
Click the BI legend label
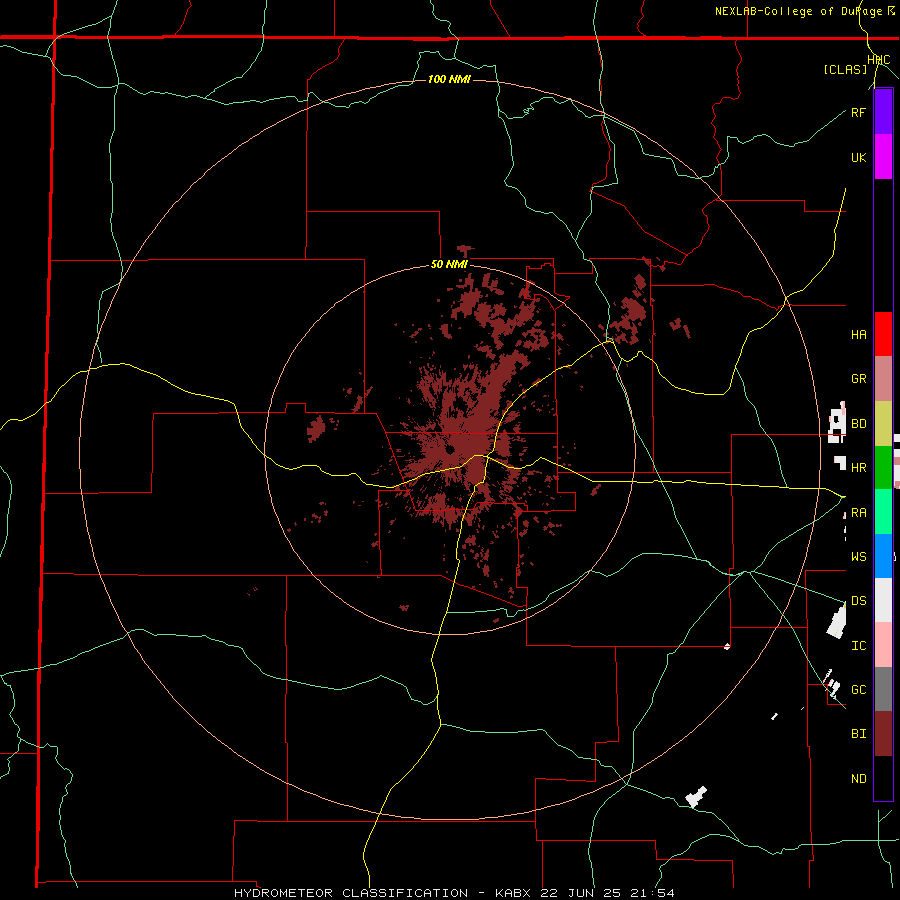[858, 734]
